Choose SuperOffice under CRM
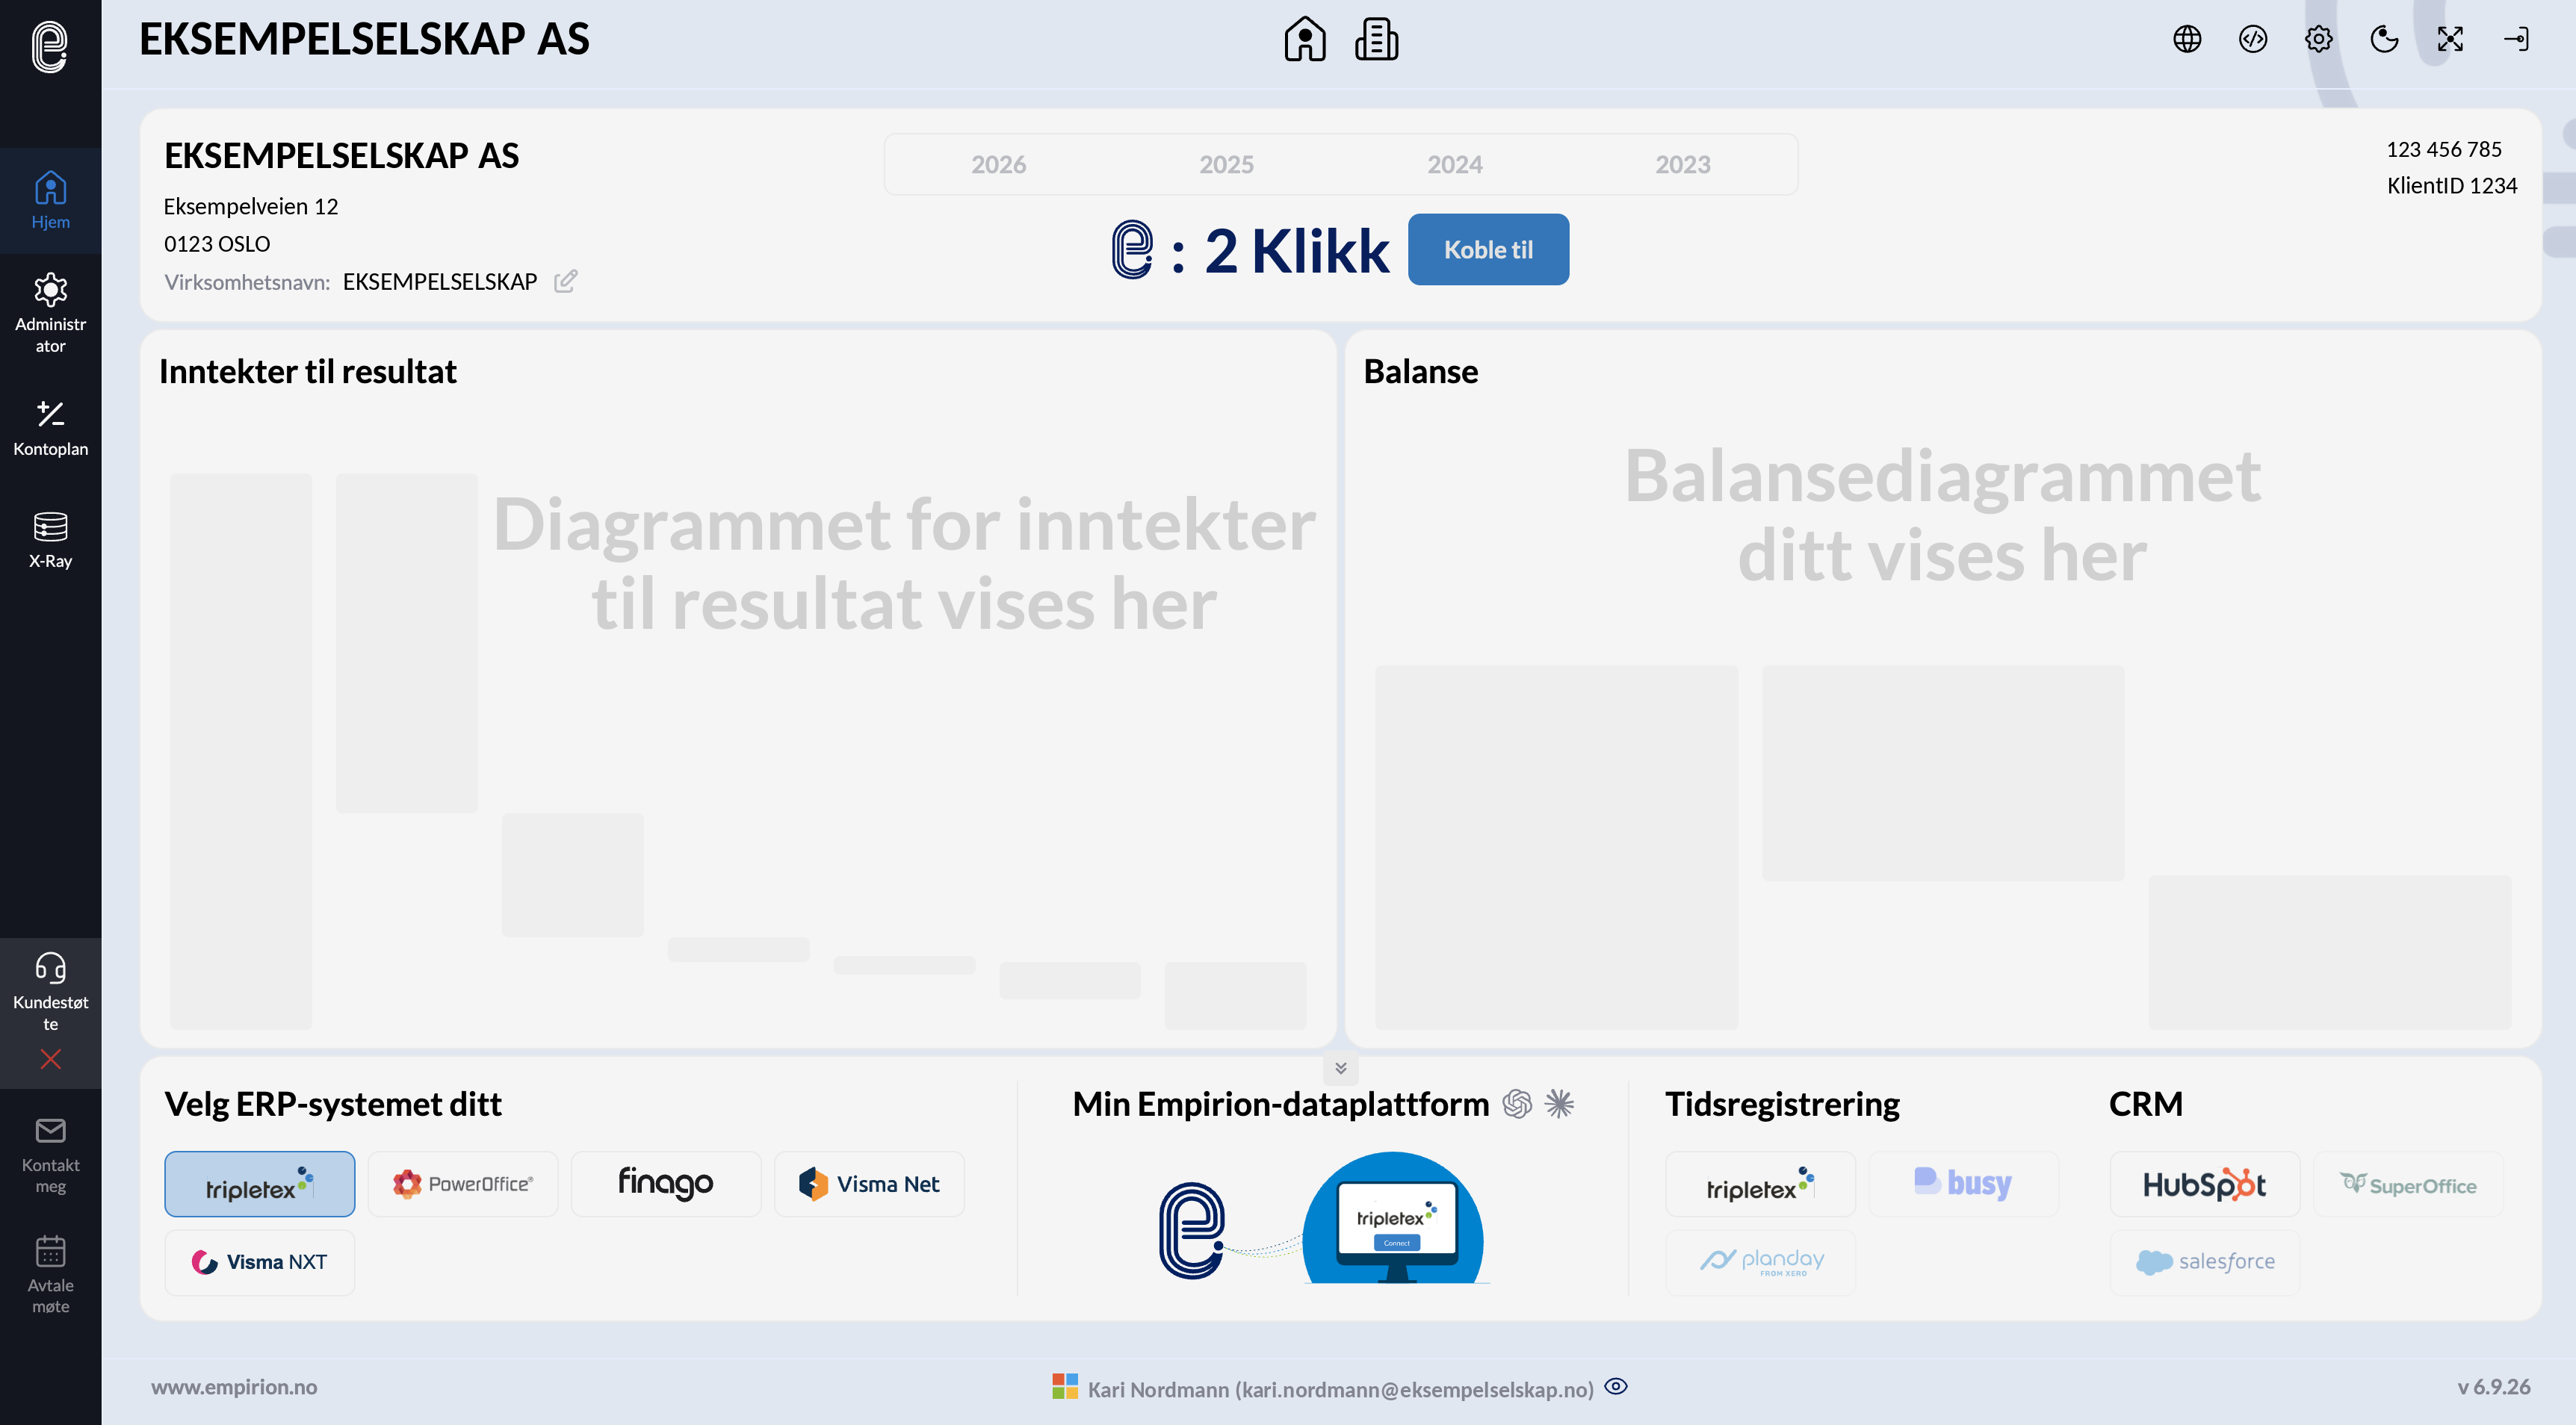The height and width of the screenshot is (1425, 2576). pyautogui.click(x=2407, y=1183)
